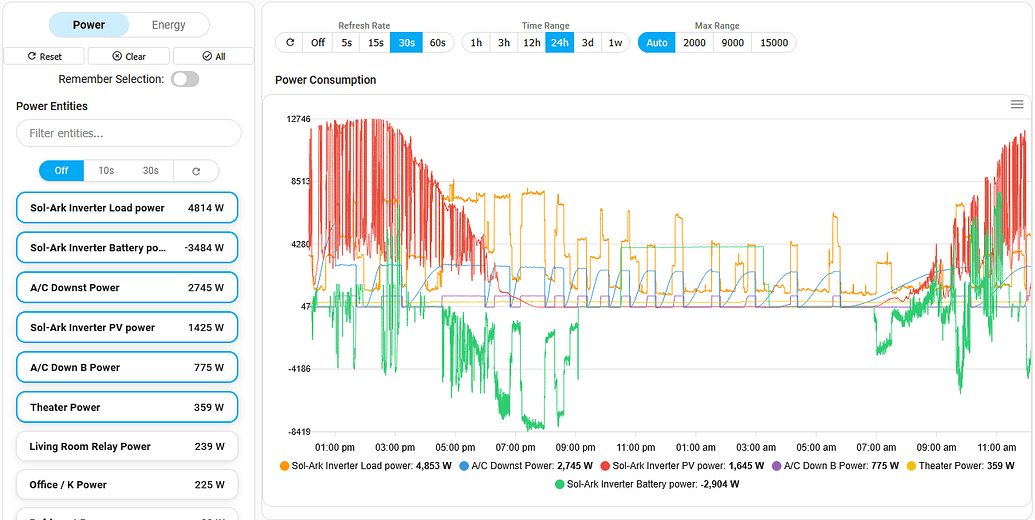Screen dimensions: 1035x520
Task: Set entity list refresh to 30s
Action: click(x=151, y=171)
